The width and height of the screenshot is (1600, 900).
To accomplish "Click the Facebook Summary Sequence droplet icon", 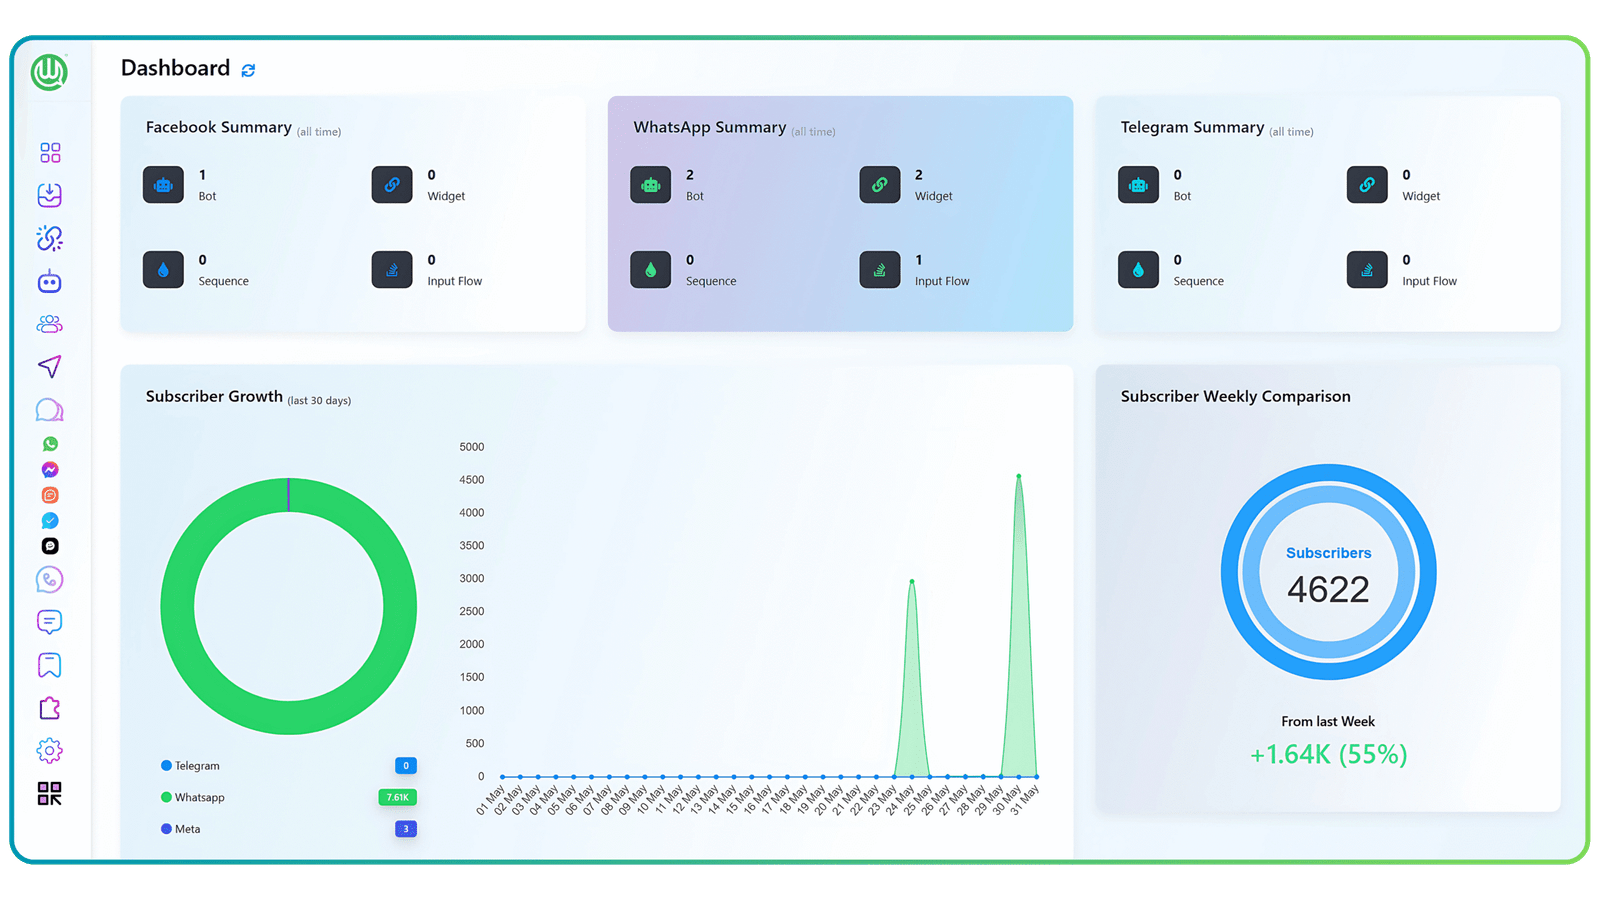I will [163, 270].
